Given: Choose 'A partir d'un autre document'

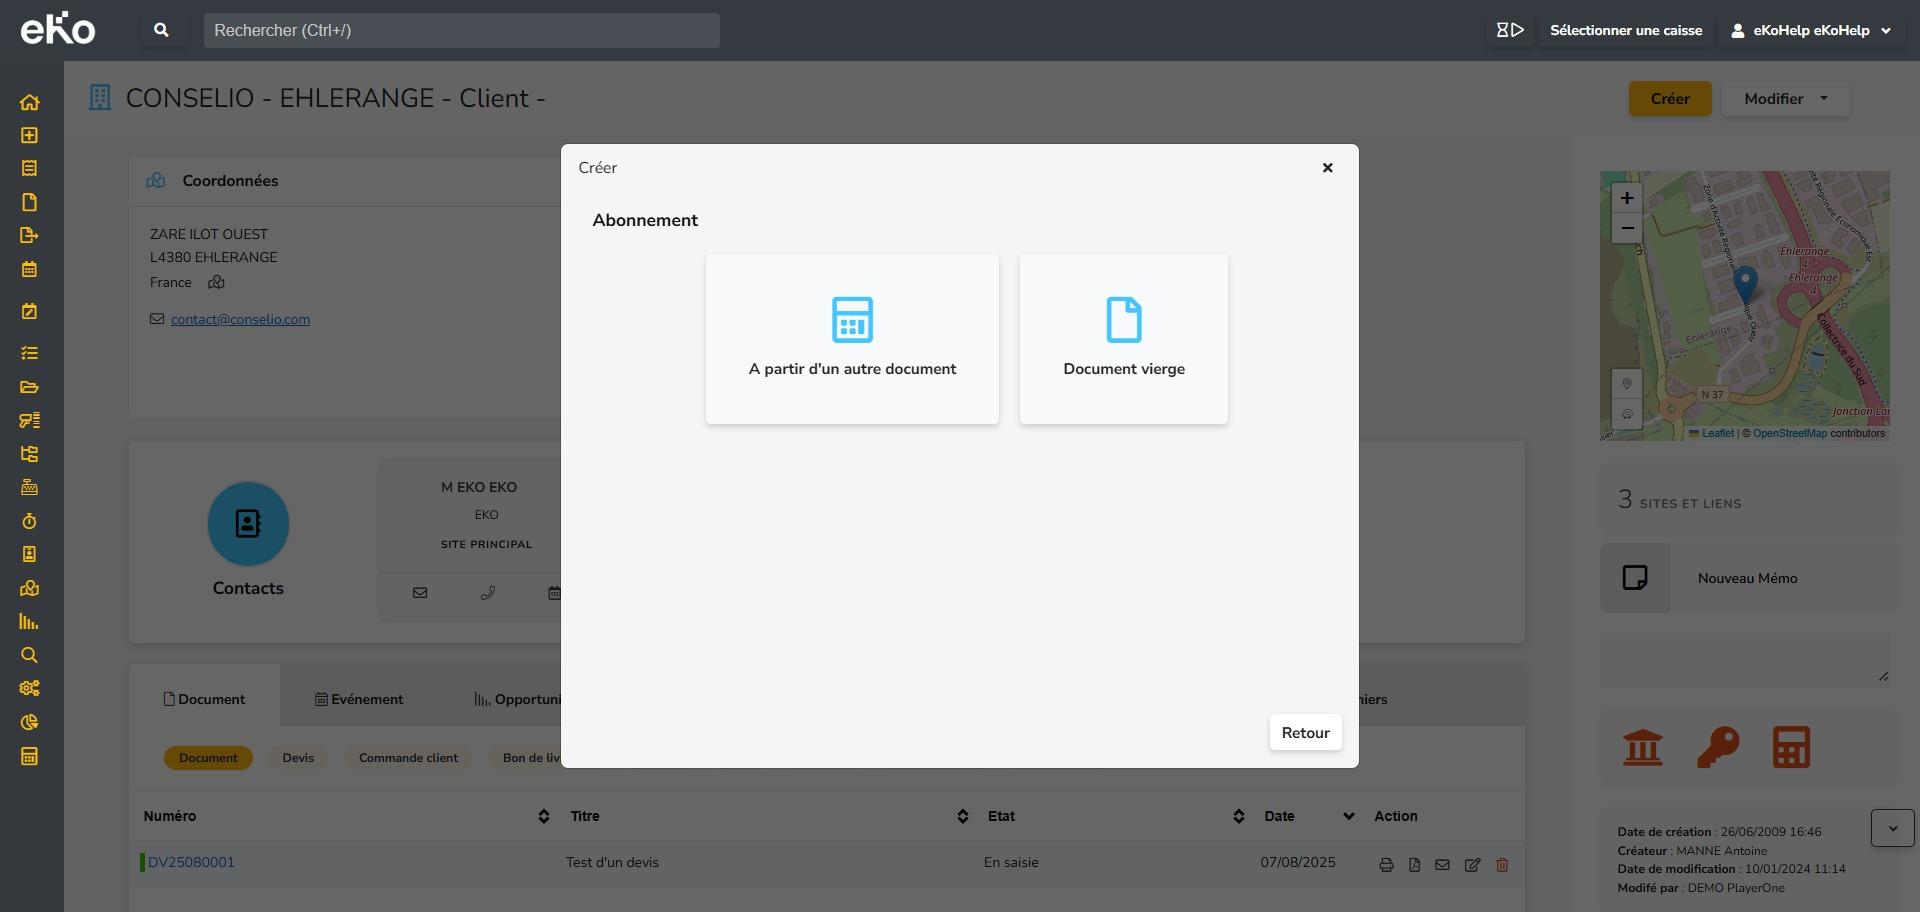Looking at the screenshot, I should tap(852, 338).
